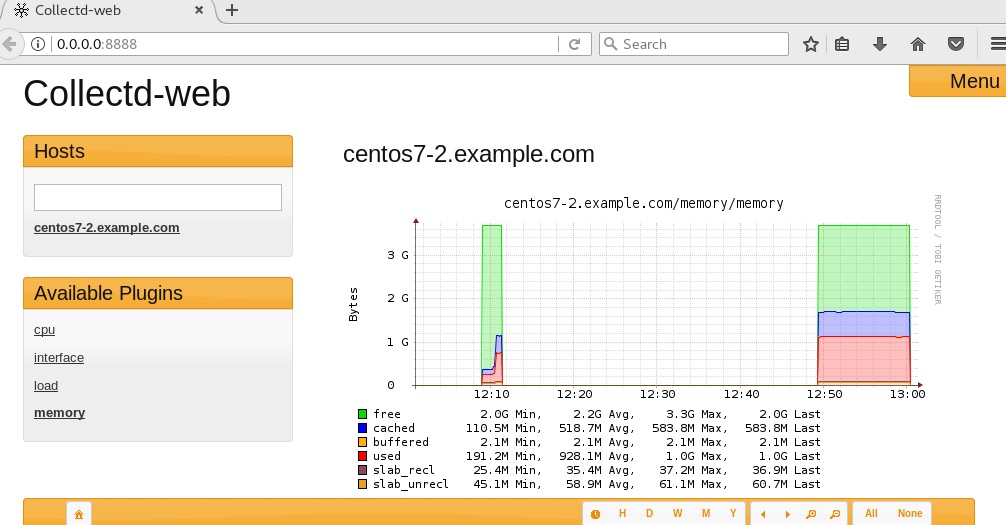Click the slab_recl legend label
The height and width of the screenshot is (525, 1006).
coord(404,470)
